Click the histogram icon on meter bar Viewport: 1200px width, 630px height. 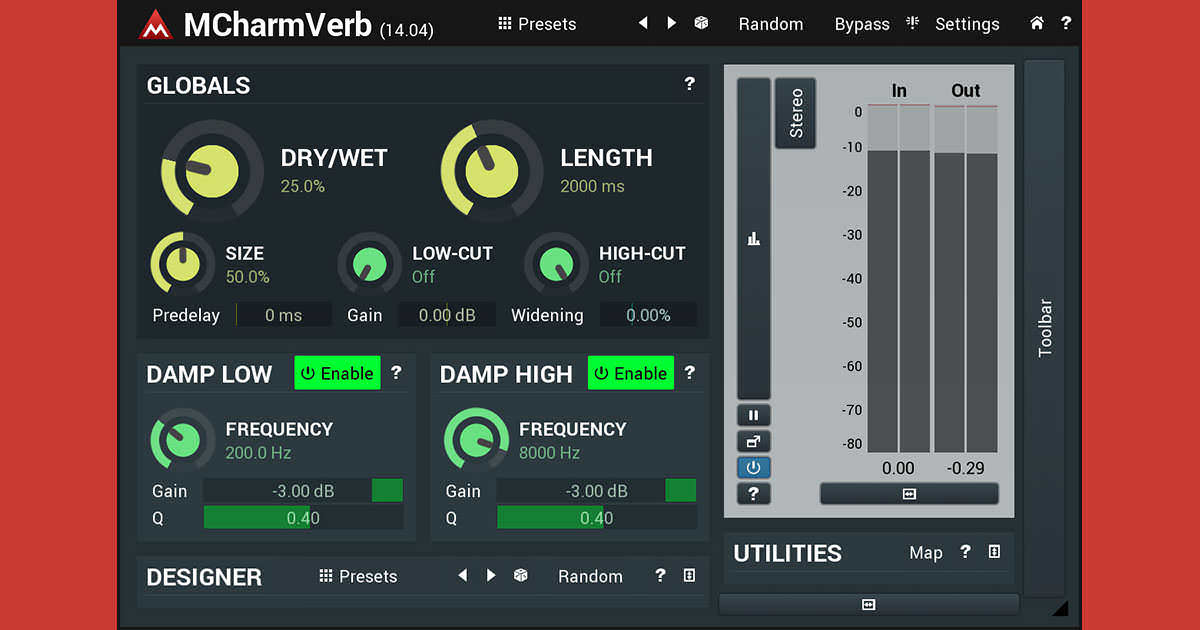pos(754,238)
